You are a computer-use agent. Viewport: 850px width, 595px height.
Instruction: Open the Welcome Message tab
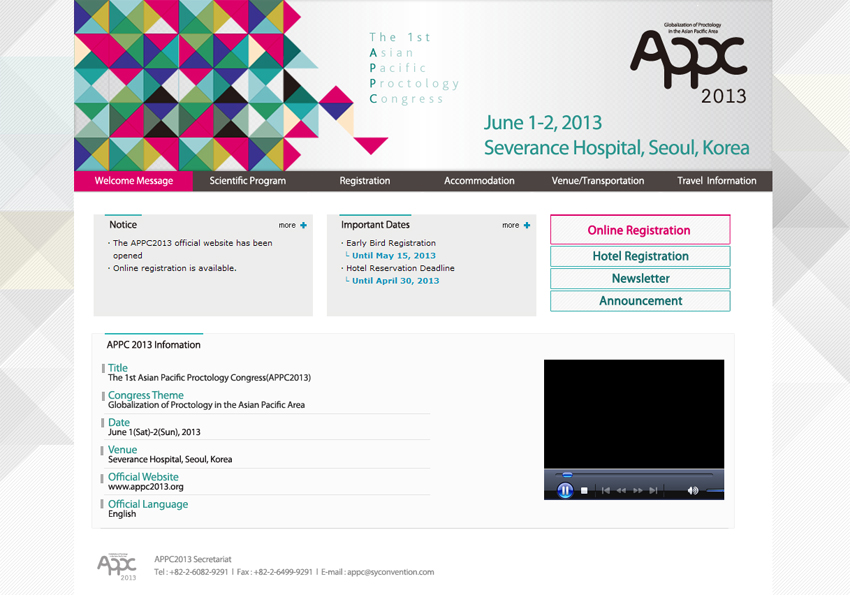pos(133,181)
